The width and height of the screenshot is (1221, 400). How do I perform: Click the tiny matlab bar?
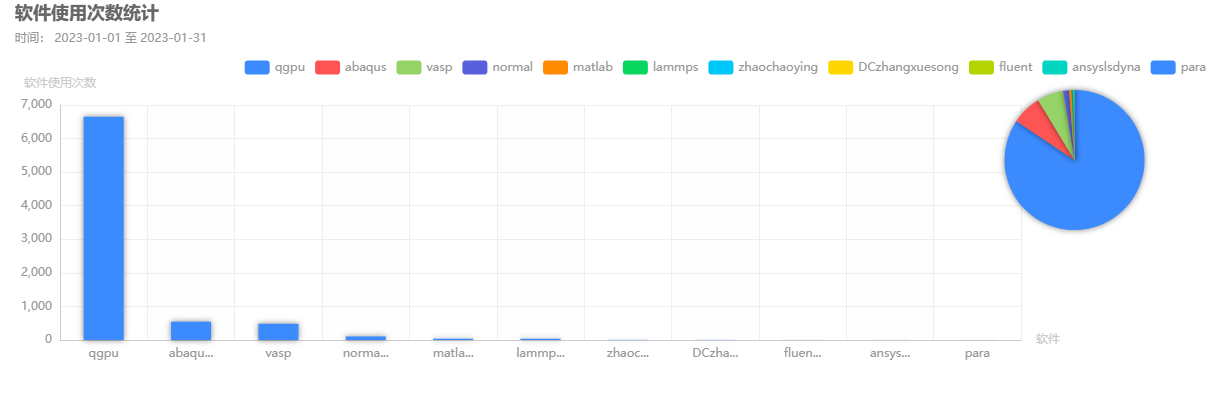point(453,339)
